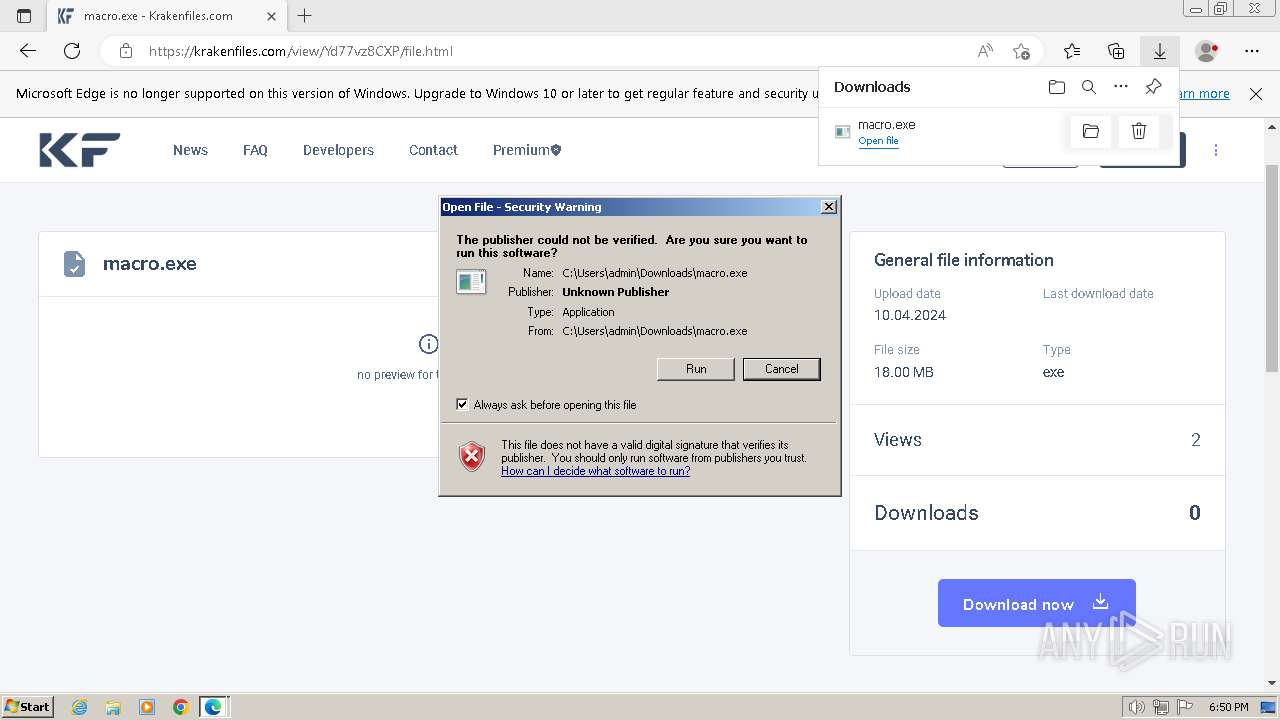The width and height of the screenshot is (1280, 720).
Task: Pin the Downloads panel
Action: tap(1153, 87)
